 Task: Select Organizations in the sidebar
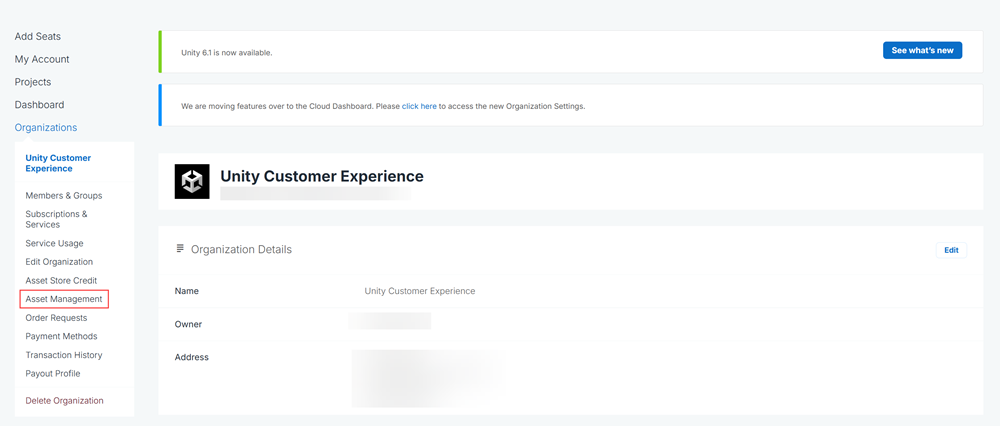pos(46,128)
